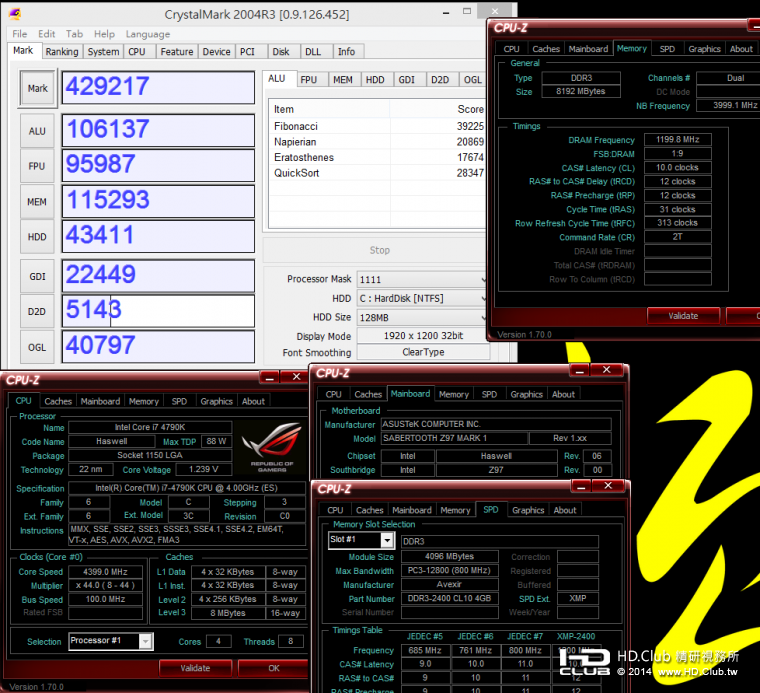Open the Feature tab in CrystalMark
Viewport: 760px width, 693px height.
click(x=177, y=52)
